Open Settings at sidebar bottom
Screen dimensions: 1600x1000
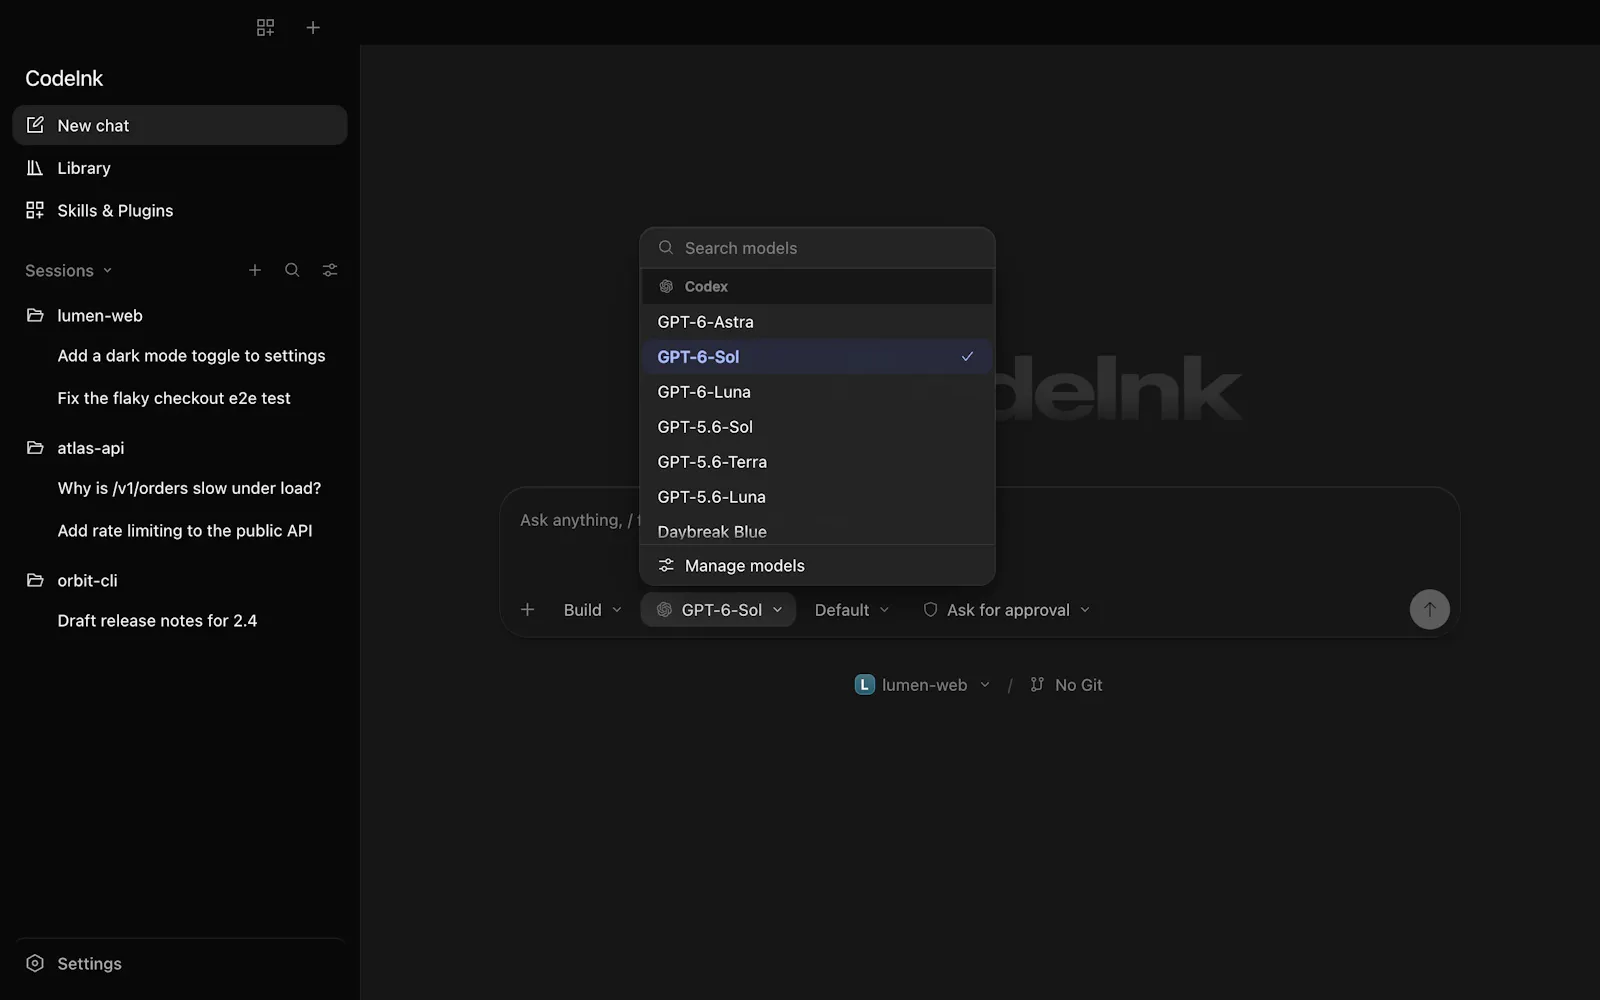(x=180, y=964)
